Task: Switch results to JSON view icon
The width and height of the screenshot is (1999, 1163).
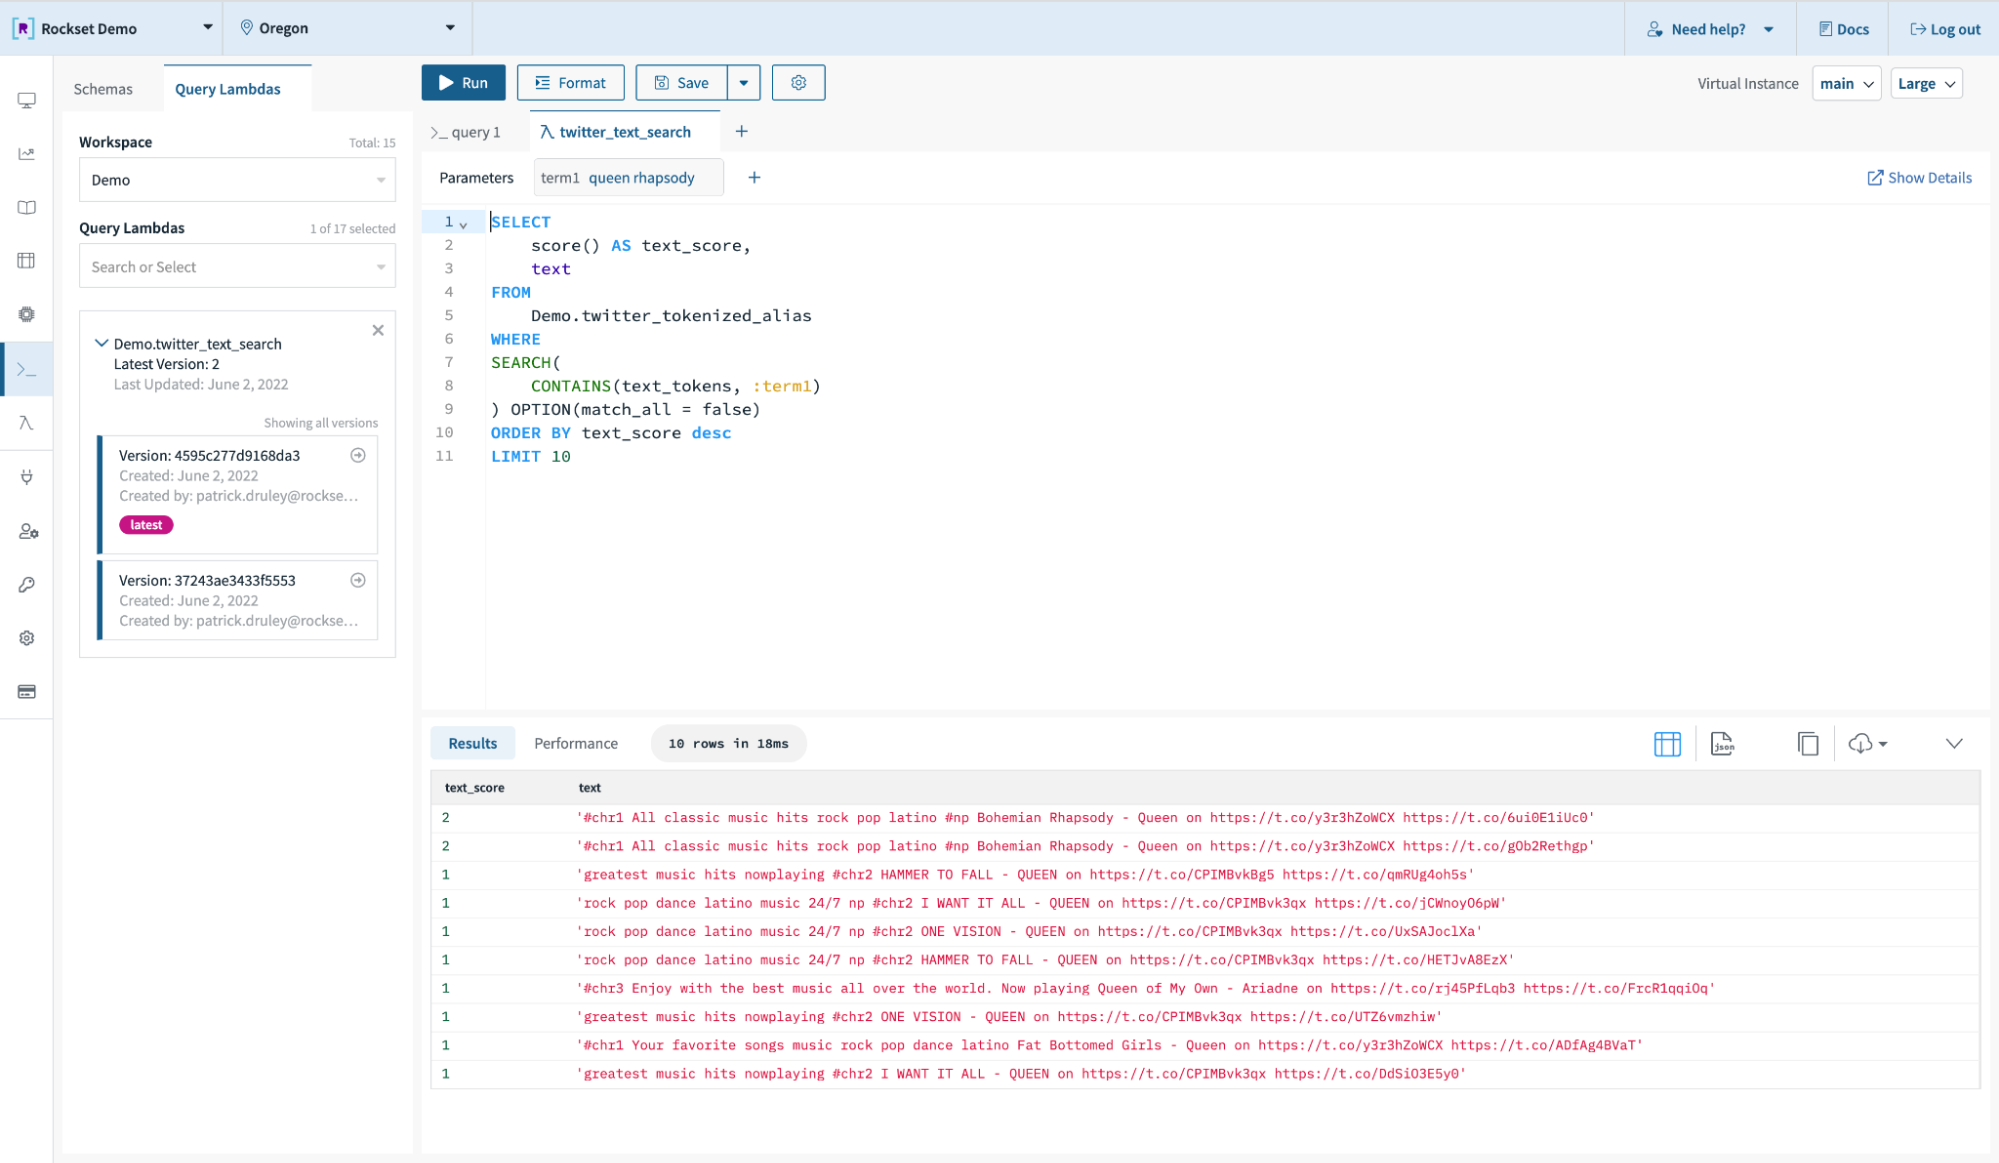Action: point(1722,744)
